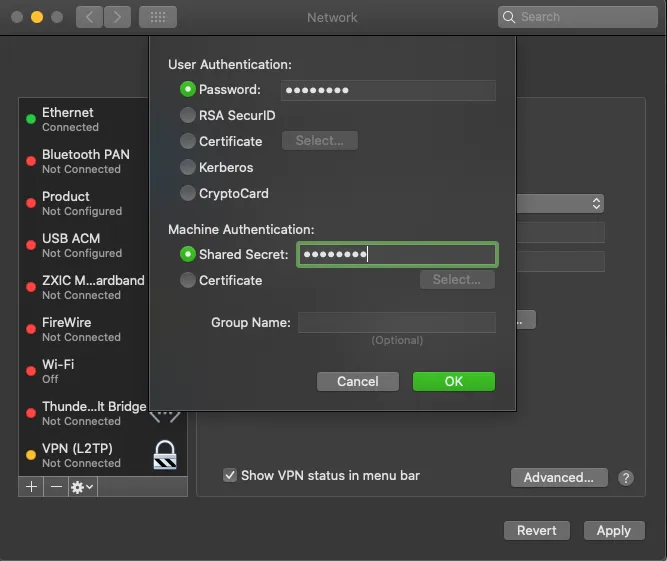Go back with the left arrow
The image size is (667, 561).
89,17
